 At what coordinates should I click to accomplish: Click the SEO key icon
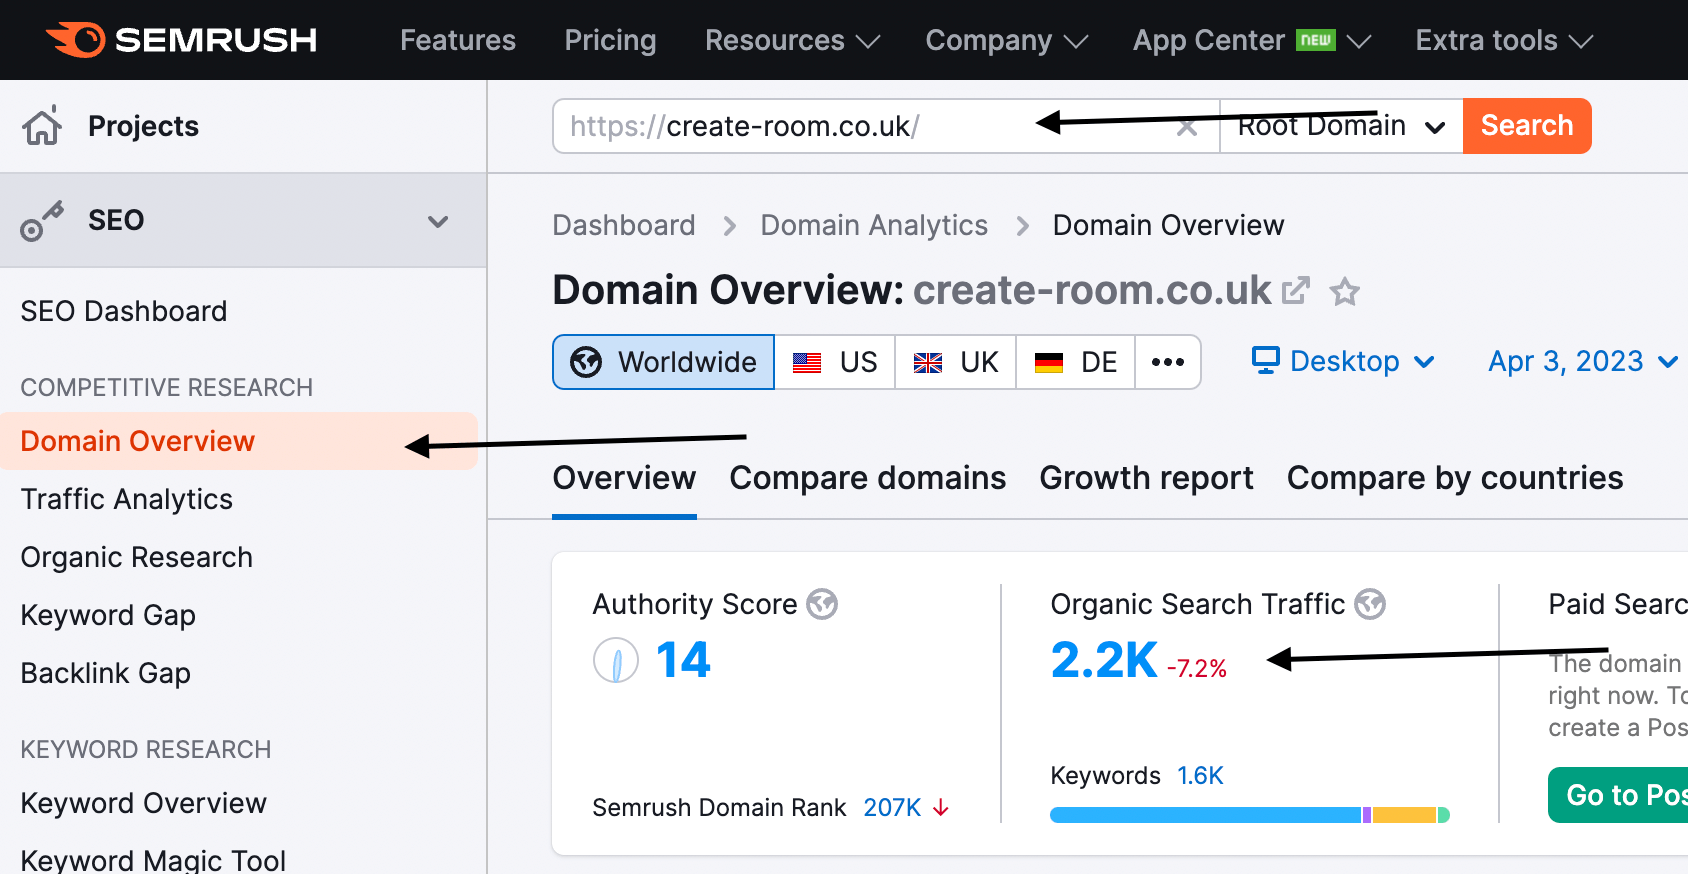pos(42,220)
